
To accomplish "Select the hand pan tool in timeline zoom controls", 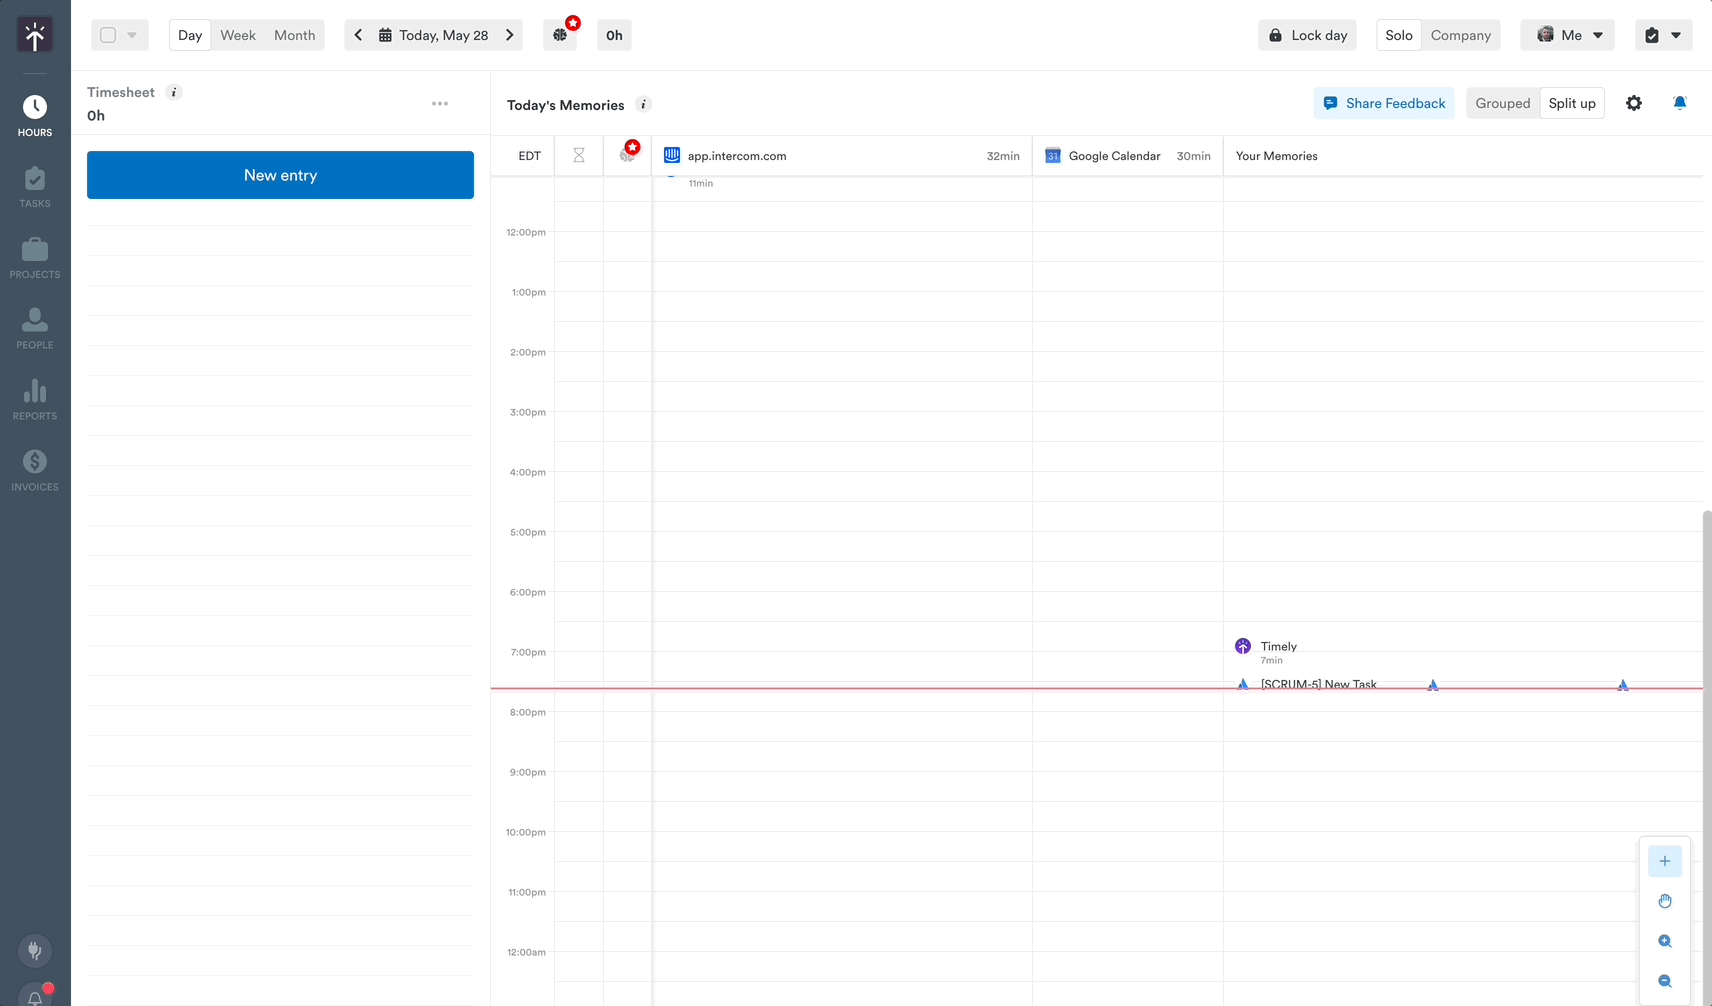I will [1665, 901].
